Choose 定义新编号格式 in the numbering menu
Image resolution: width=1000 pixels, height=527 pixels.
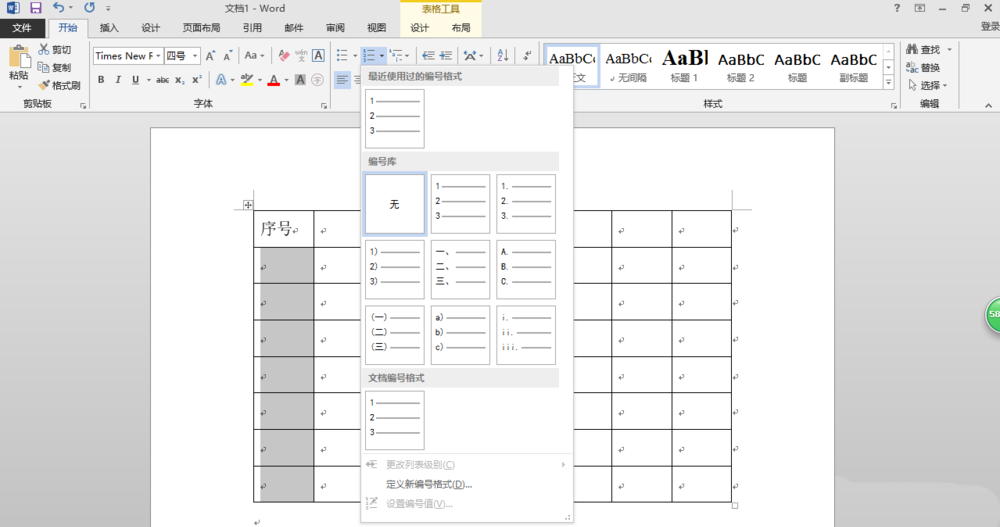428,484
